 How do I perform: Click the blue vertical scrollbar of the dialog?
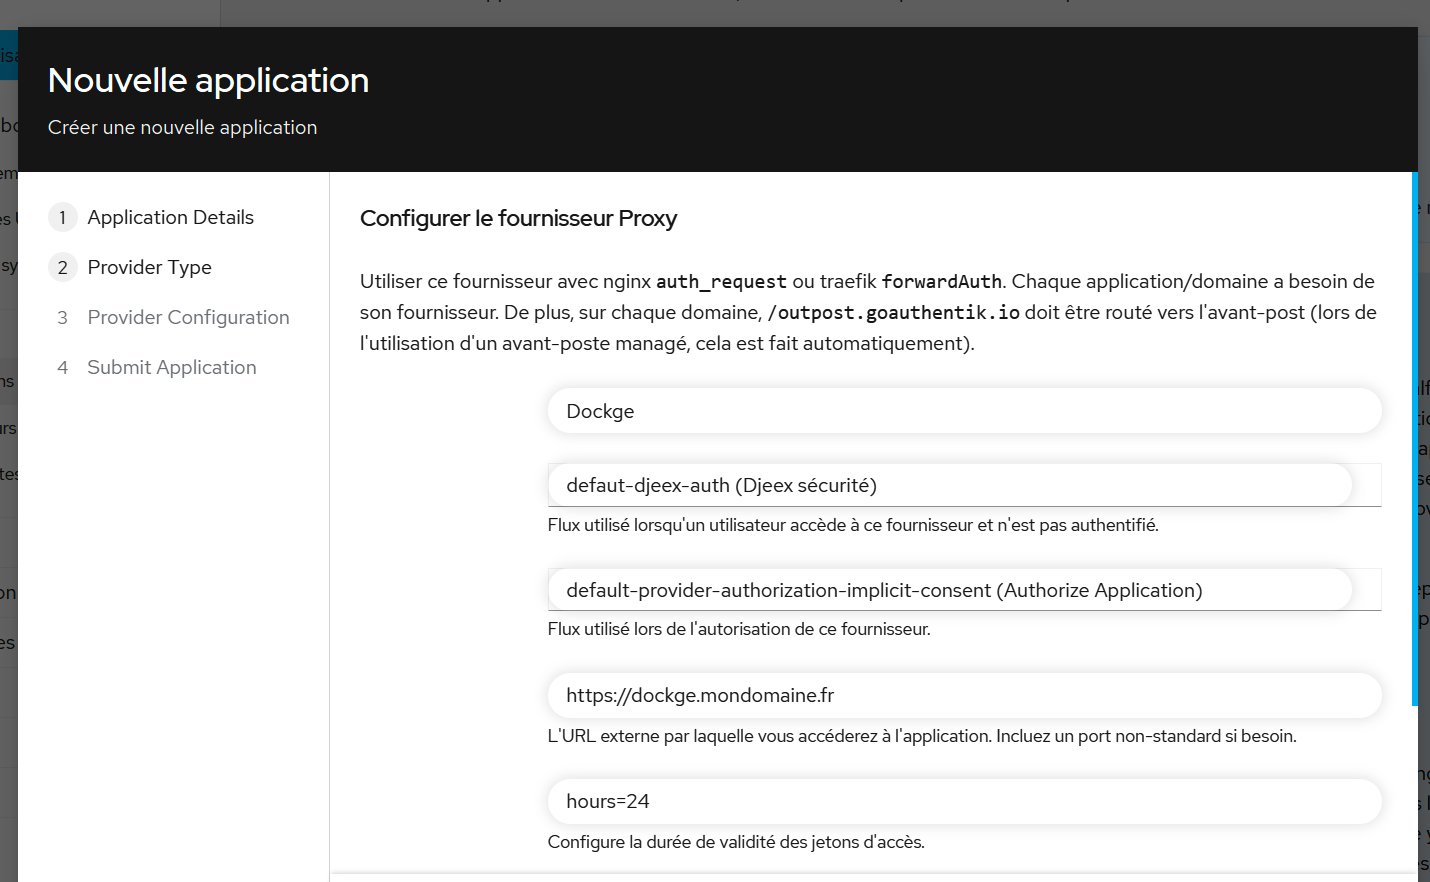tap(1414, 440)
